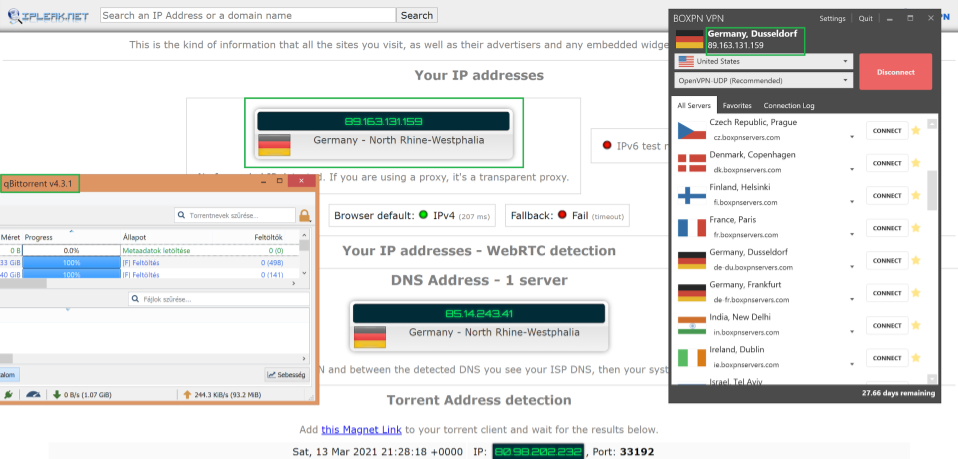The image size is (958, 459).
Task: Click the IP address or domain search field
Action: (248, 15)
